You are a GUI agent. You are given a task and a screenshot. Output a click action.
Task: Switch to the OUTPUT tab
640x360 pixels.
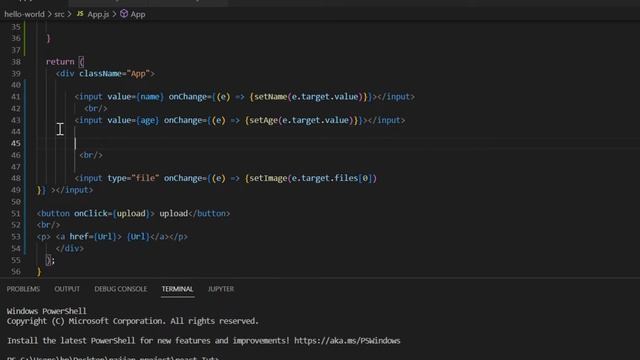tap(67, 289)
